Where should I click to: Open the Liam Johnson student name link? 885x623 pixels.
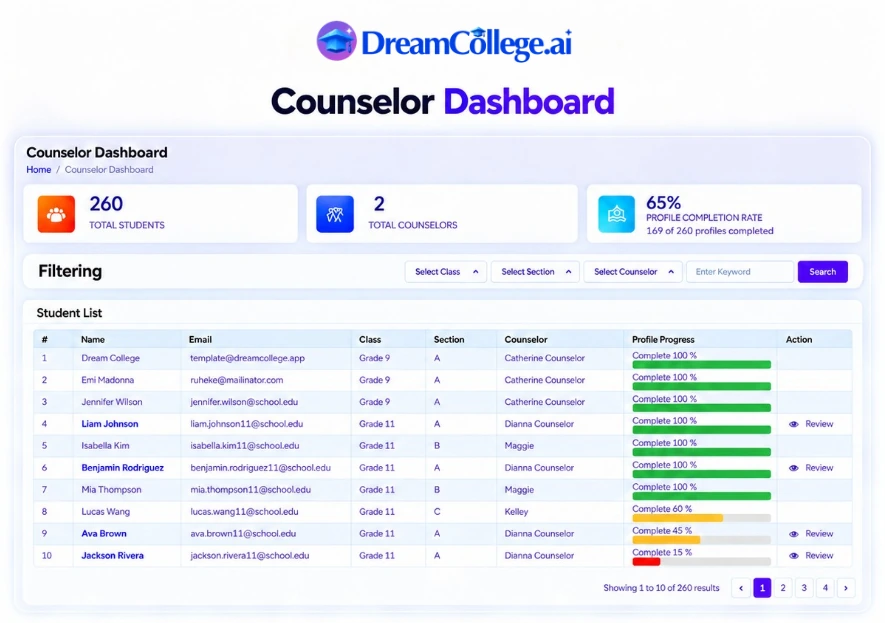point(109,424)
